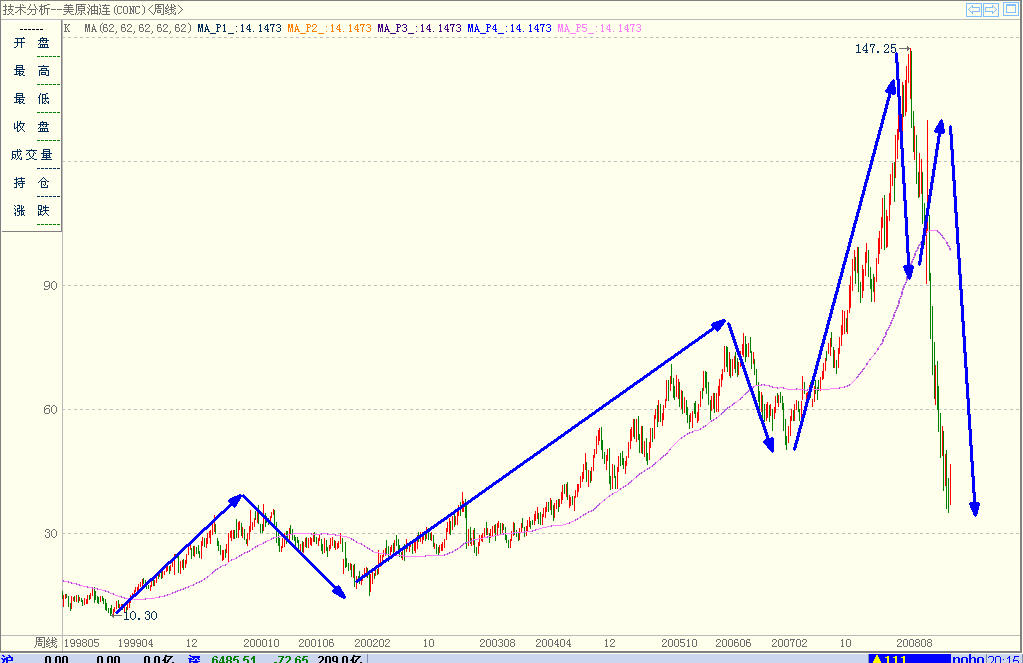This screenshot has width=1023, height=663.
Task: Select the 涨跌 (change) field in the side panel
Action: click(31, 211)
